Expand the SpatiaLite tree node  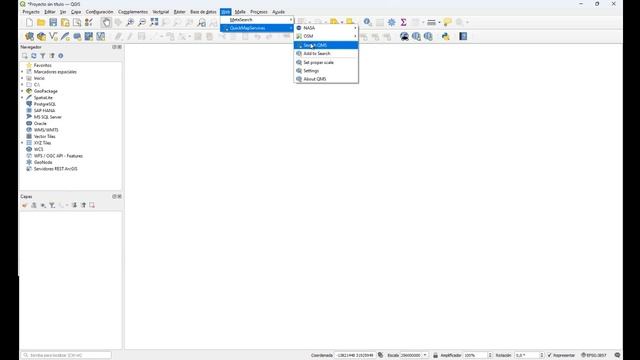tap(22, 98)
